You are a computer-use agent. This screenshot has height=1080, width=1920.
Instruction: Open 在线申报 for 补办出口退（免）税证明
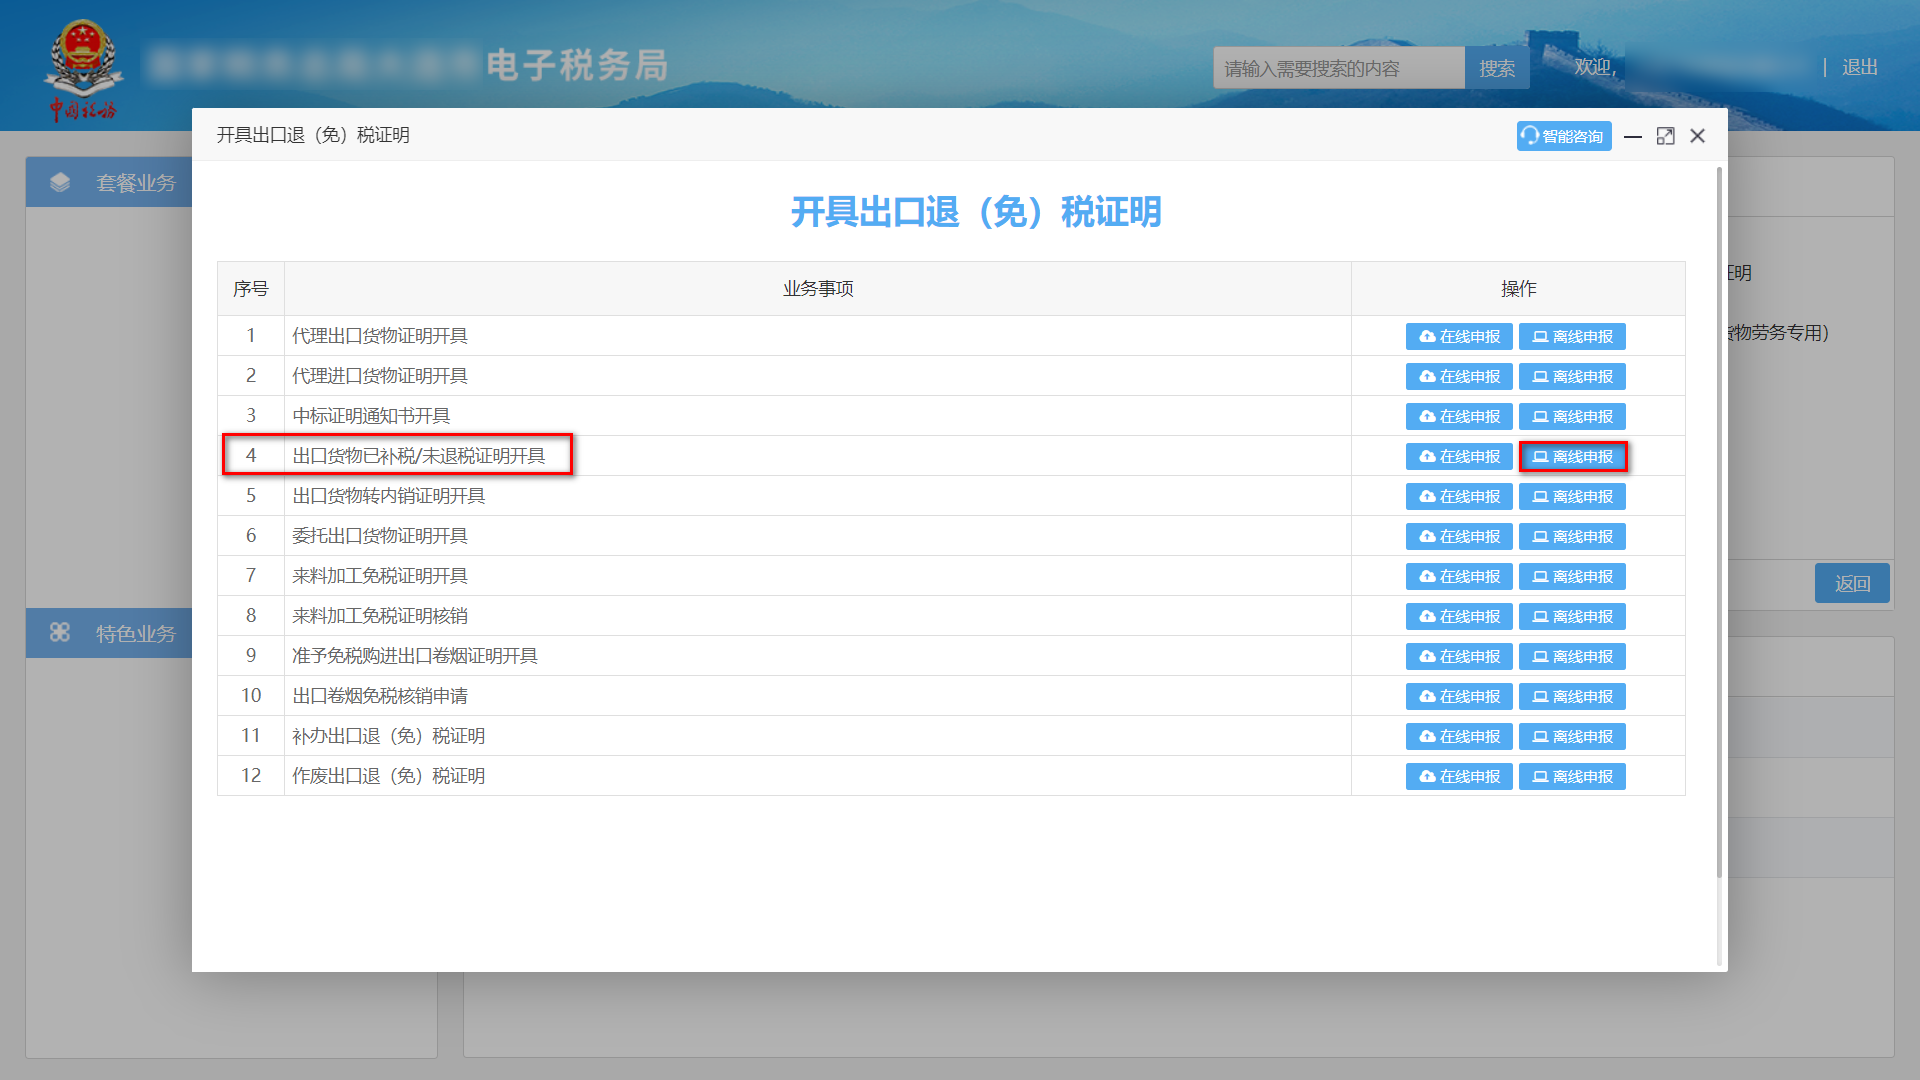(1459, 736)
